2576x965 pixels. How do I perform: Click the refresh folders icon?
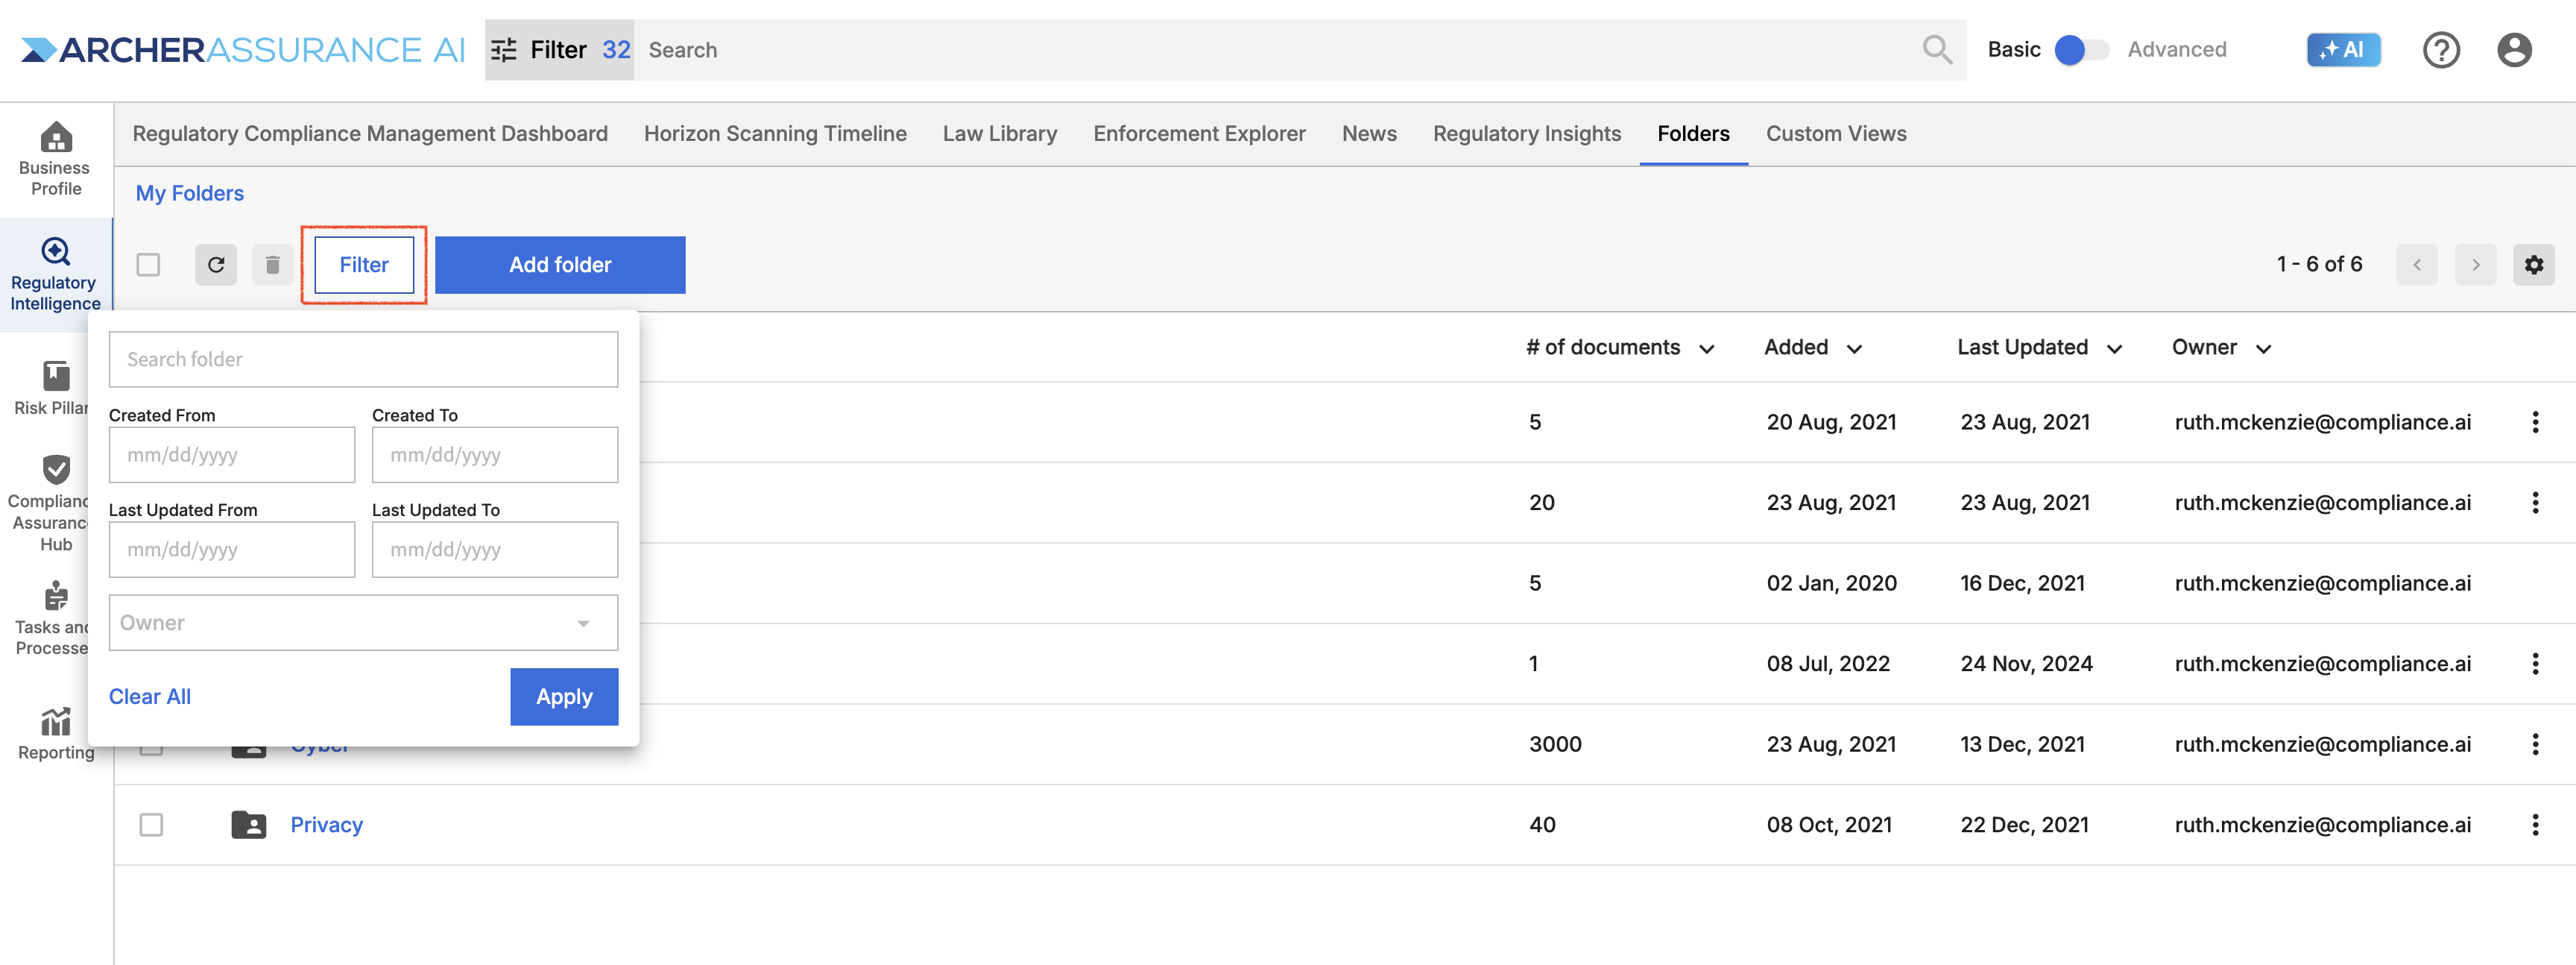click(x=216, y=265)
